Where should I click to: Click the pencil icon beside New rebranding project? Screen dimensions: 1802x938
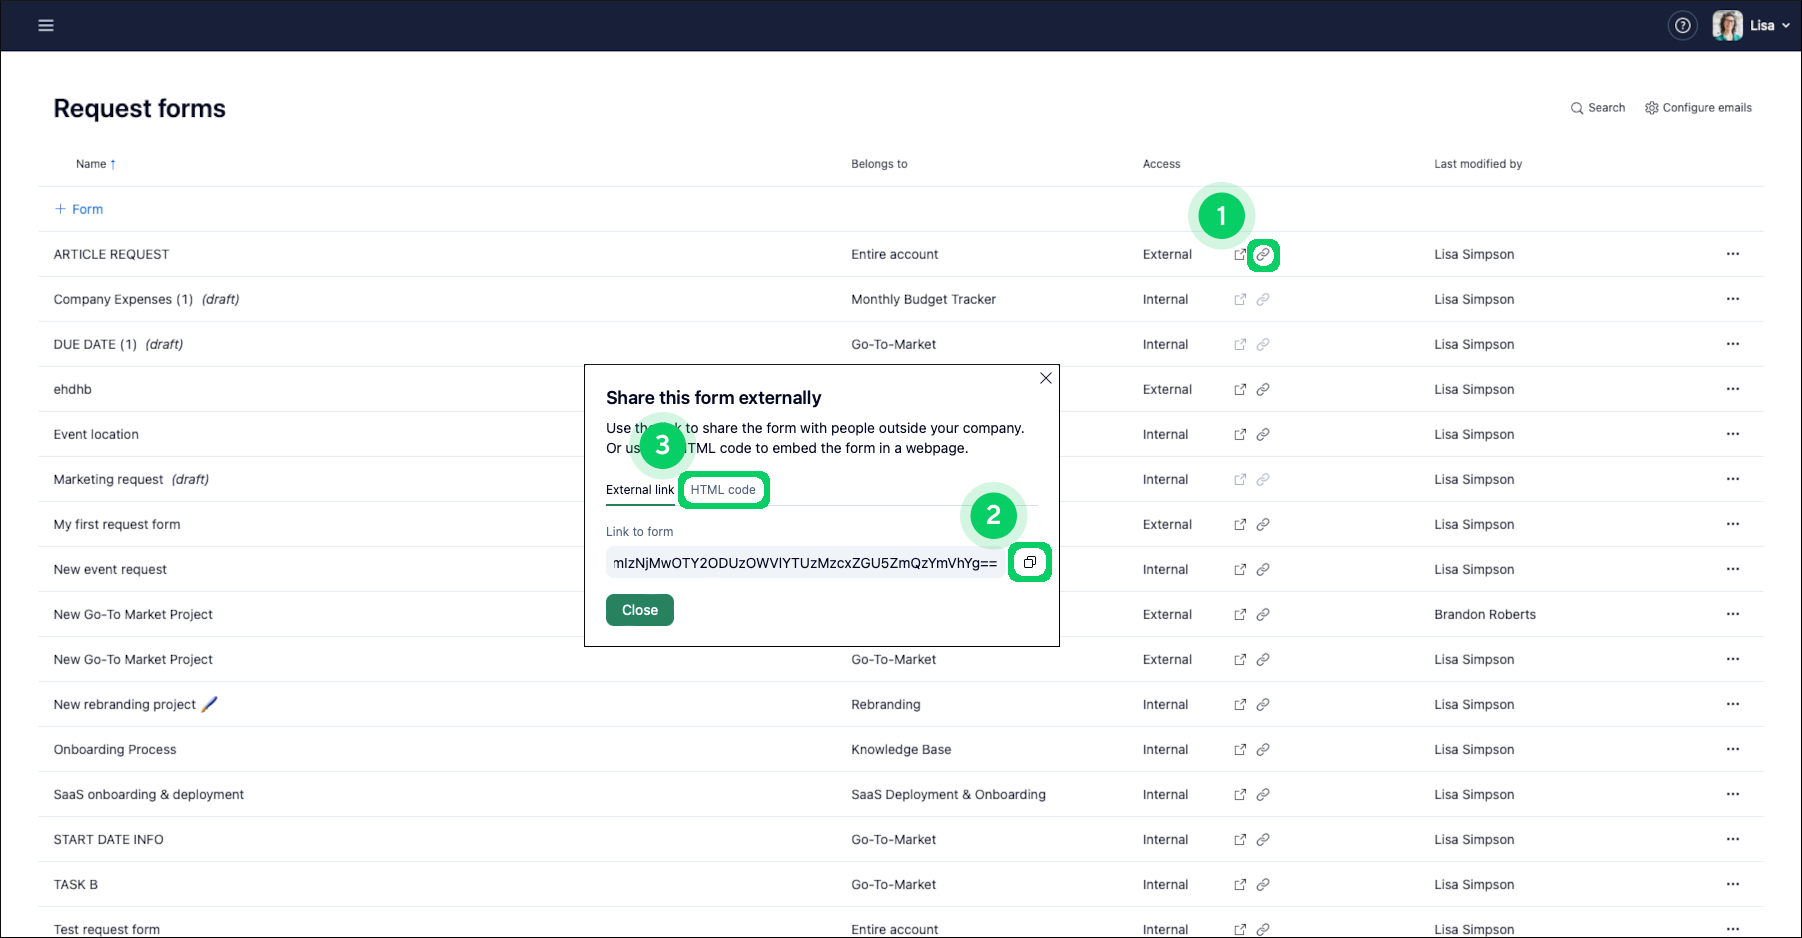tap(209, 704)
